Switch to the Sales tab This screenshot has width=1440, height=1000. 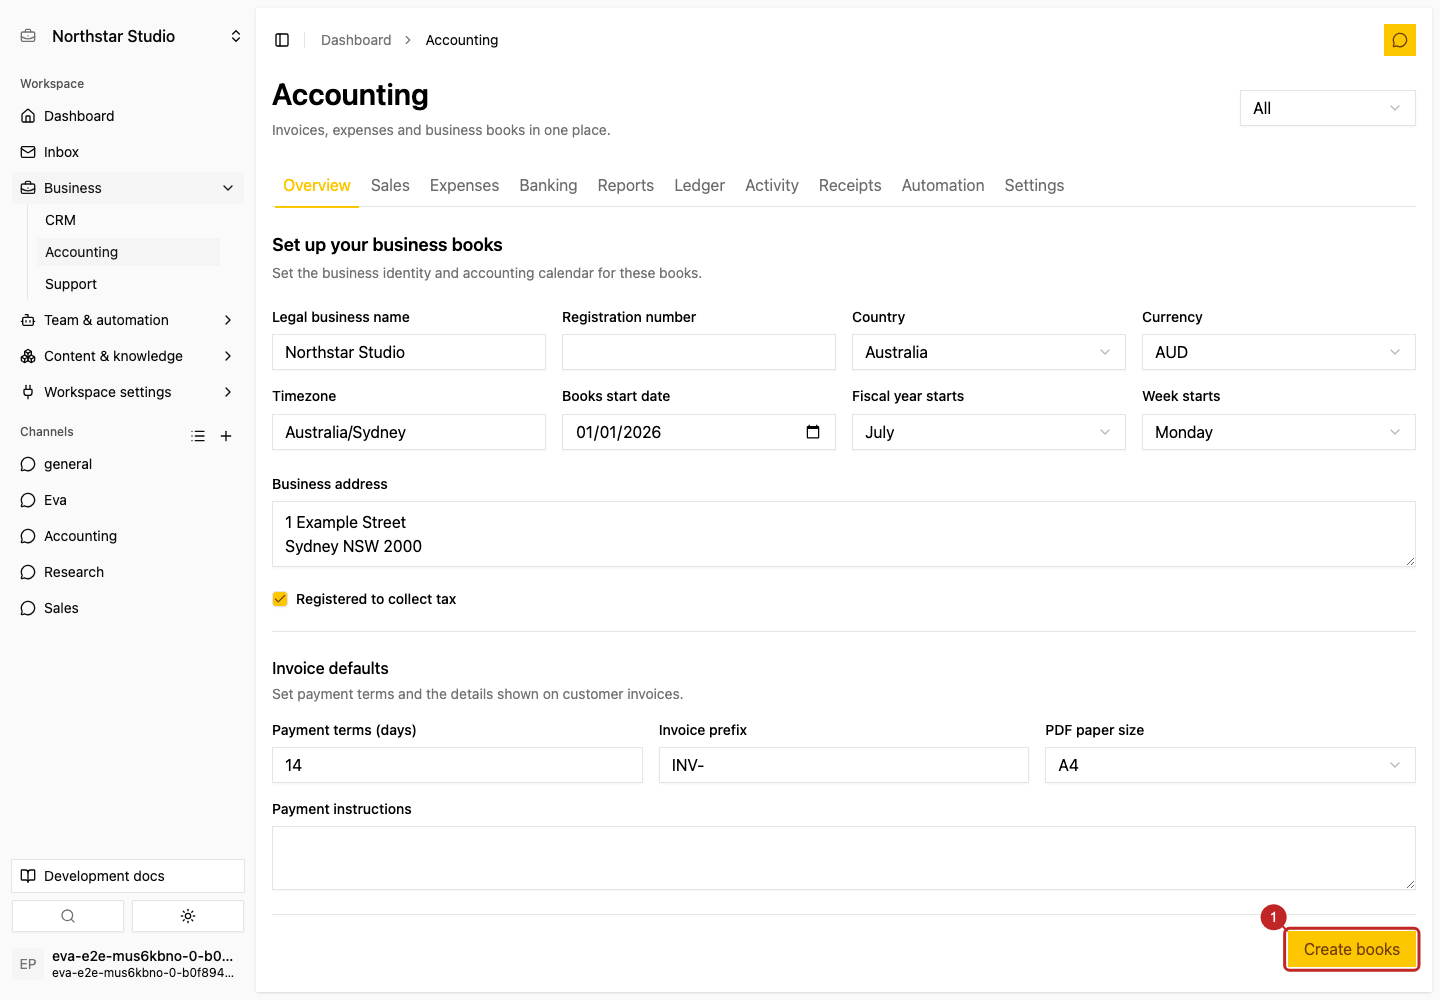point(390,185)
